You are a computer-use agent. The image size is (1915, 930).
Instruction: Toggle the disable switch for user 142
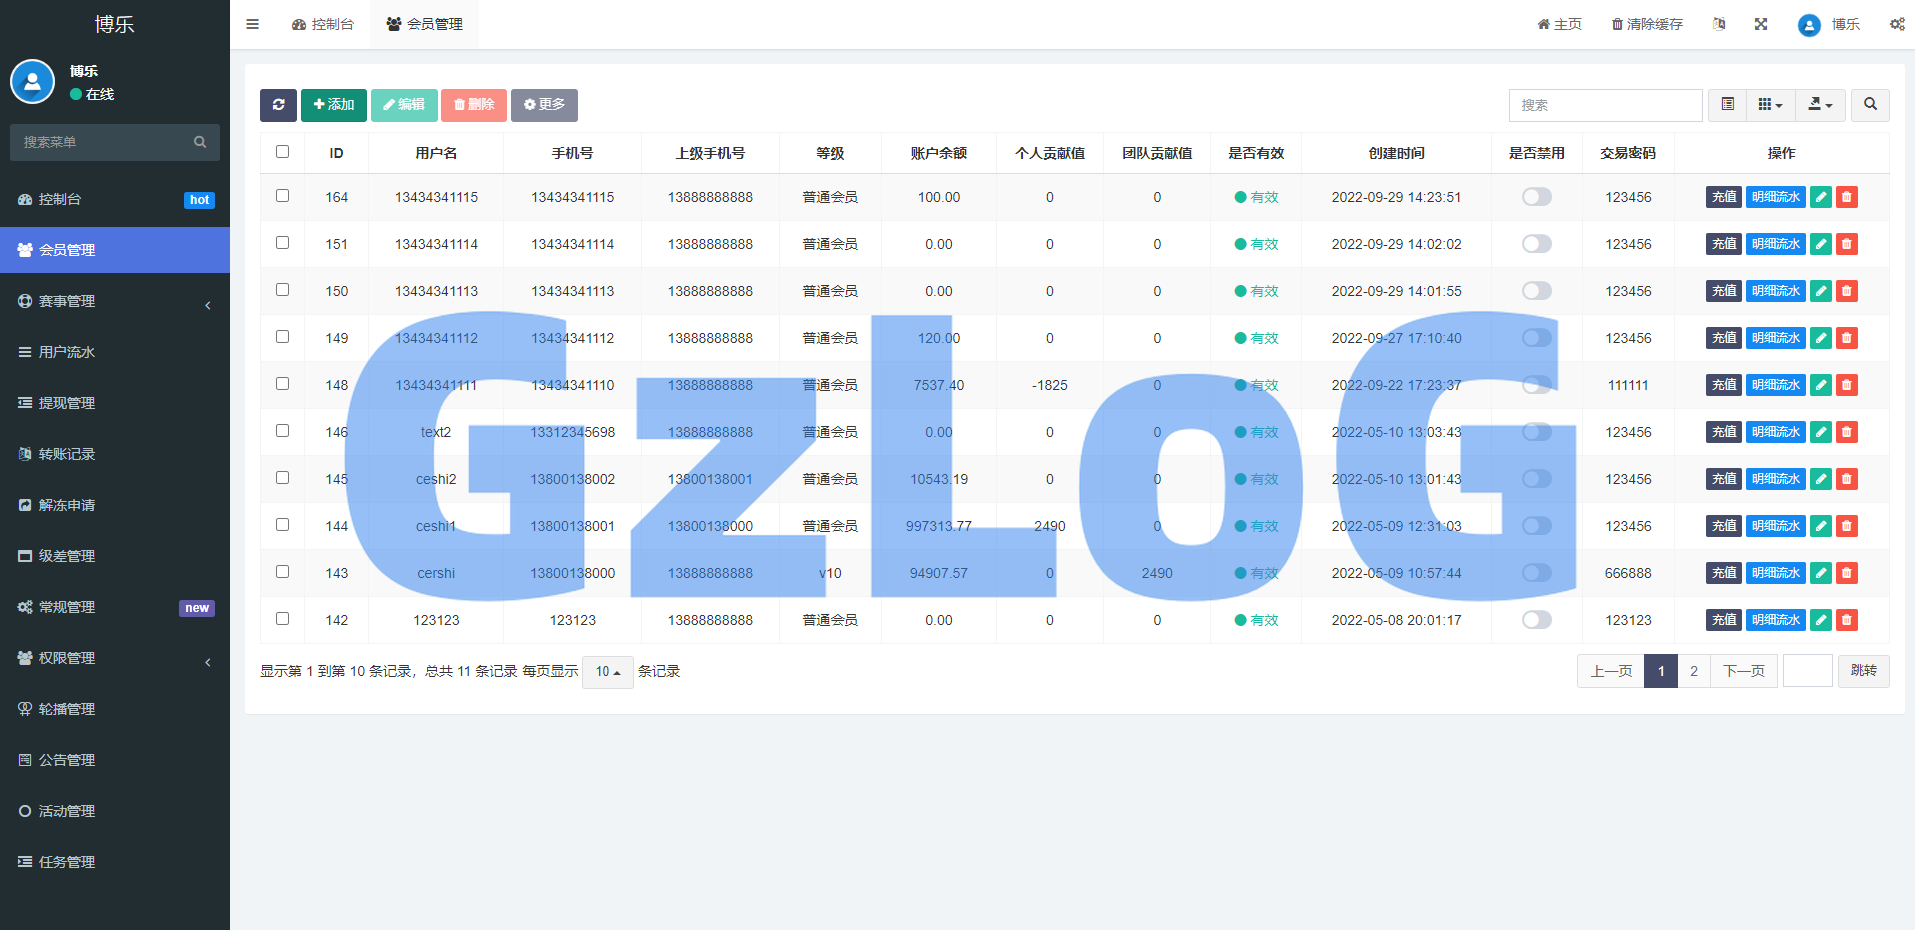1536,620
